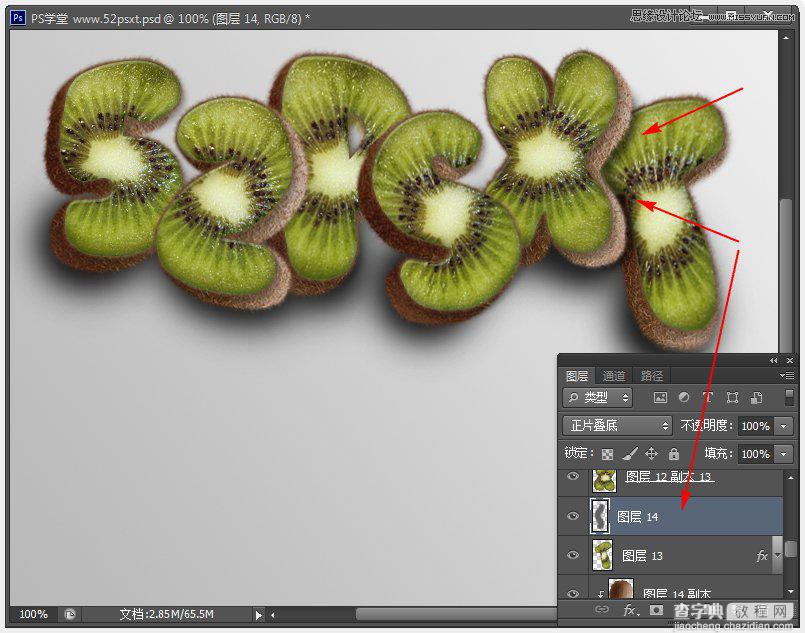
Task: Open the 类型 filter kind dropdown
Action: (597, 397)
